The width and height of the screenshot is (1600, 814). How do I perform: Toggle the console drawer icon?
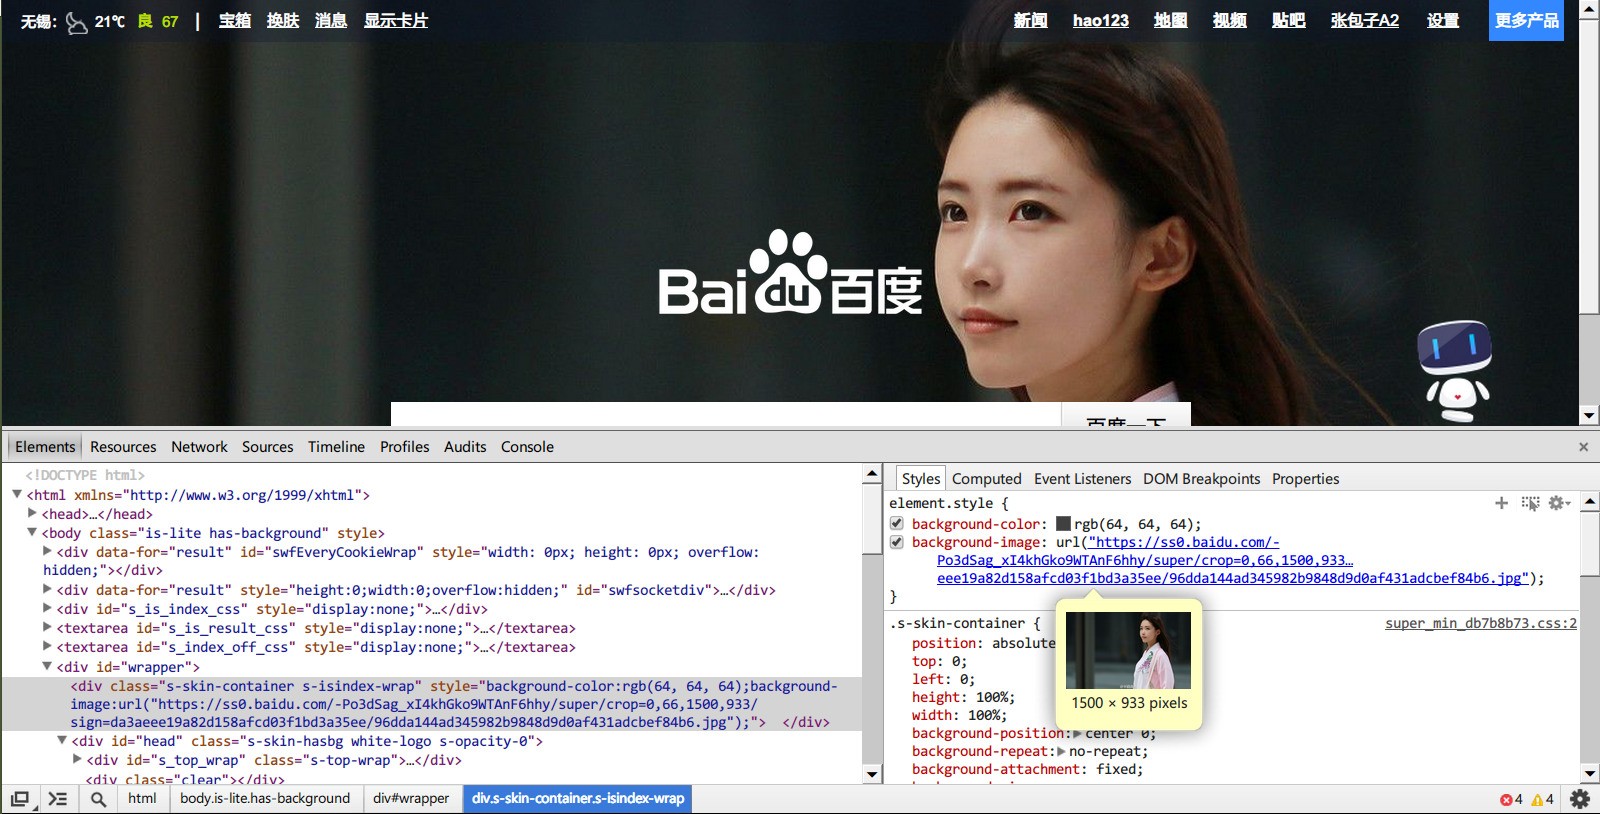coord(58,799)
